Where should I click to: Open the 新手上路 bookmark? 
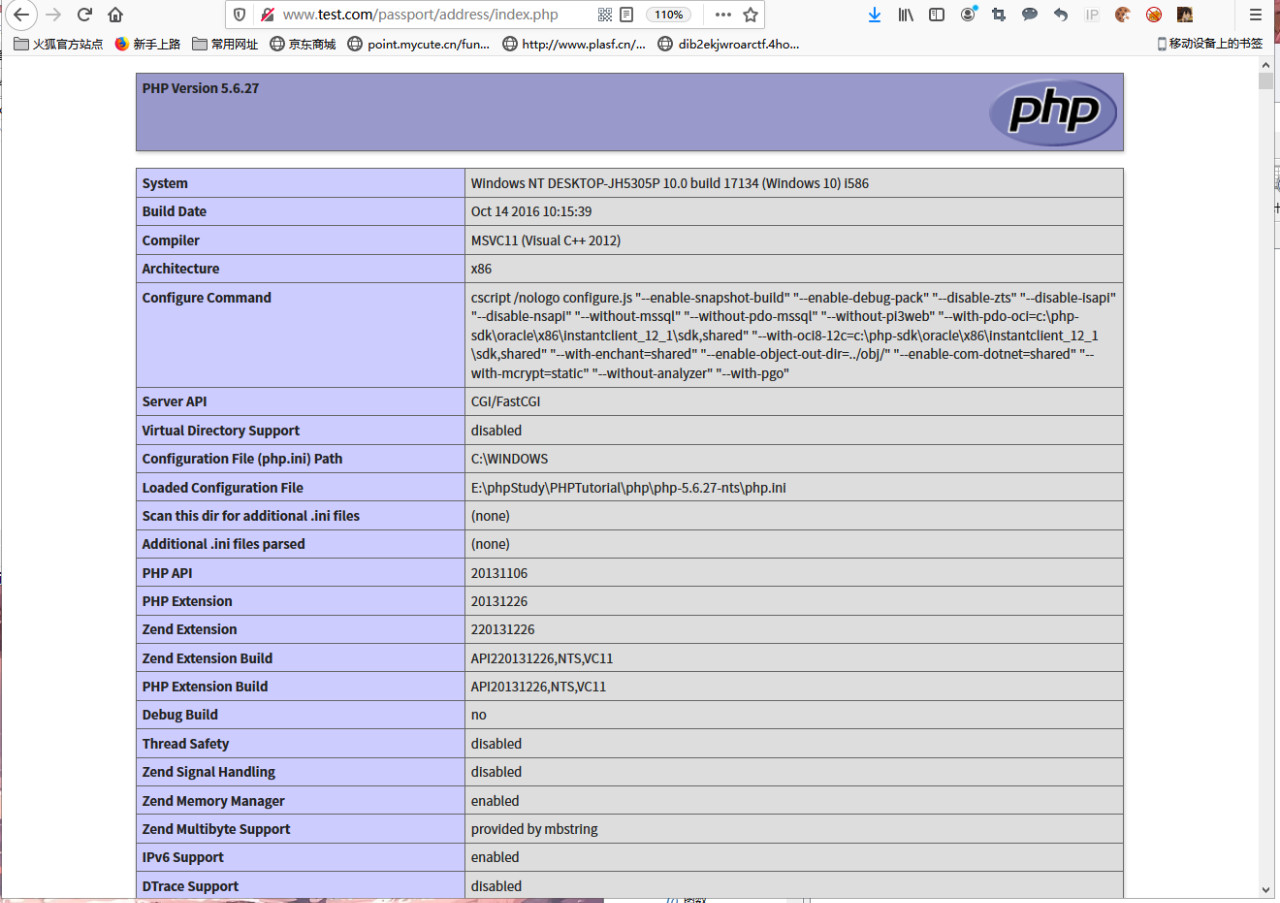[x=148, y=44]
